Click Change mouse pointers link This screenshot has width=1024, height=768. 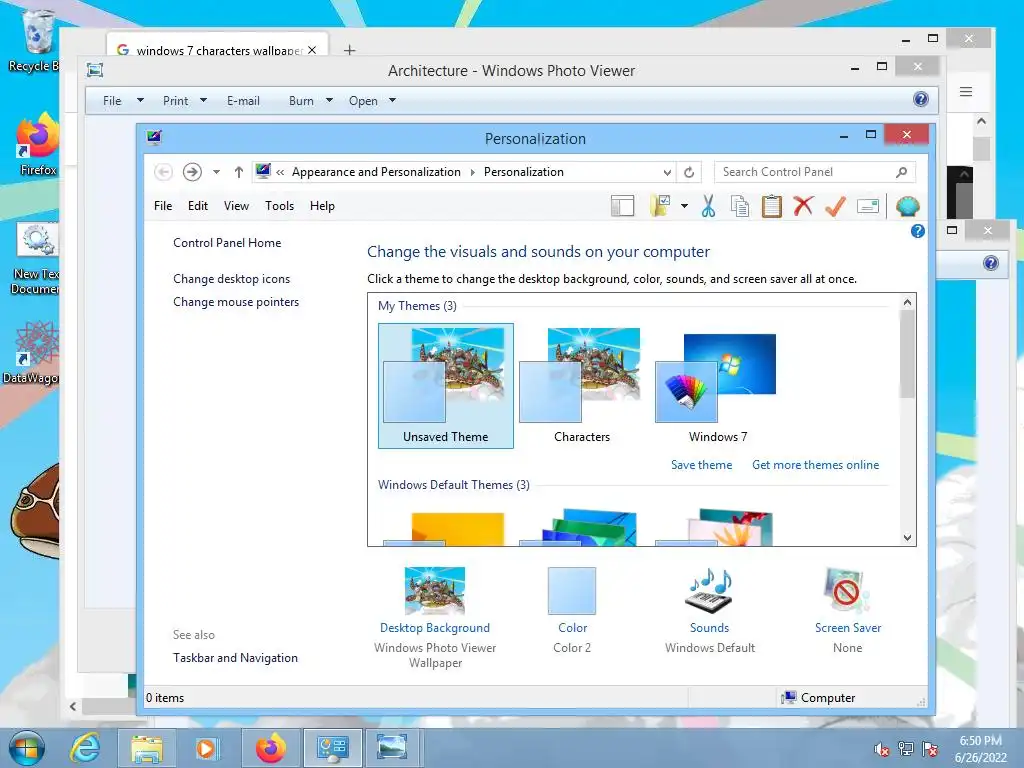[236, 302]
